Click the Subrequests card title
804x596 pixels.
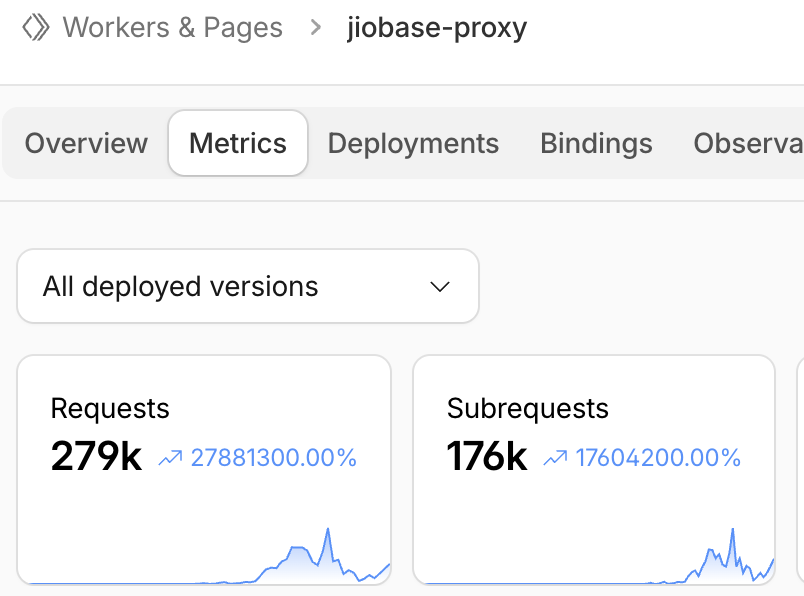pos(528,409)
